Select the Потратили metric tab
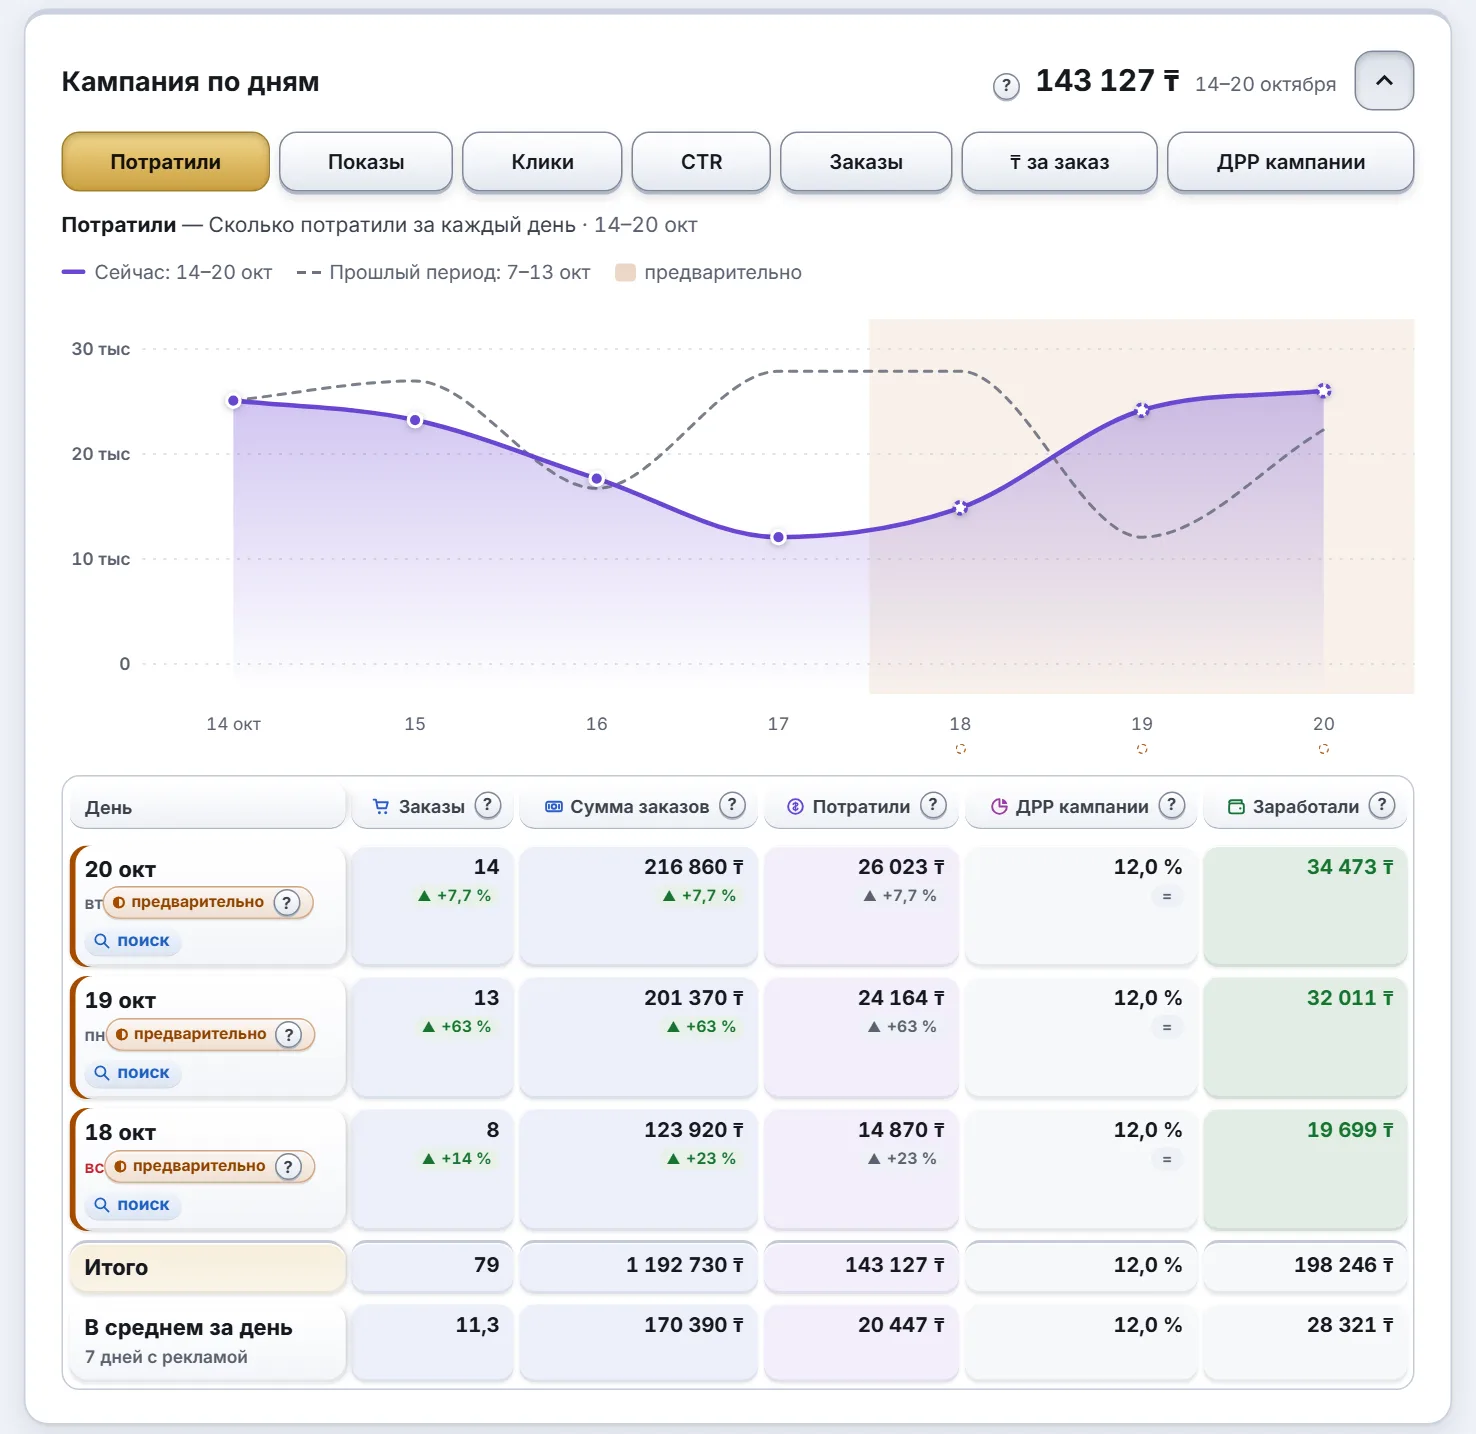This screenshot has width=1476, height=1434. (x=166, y=162)
